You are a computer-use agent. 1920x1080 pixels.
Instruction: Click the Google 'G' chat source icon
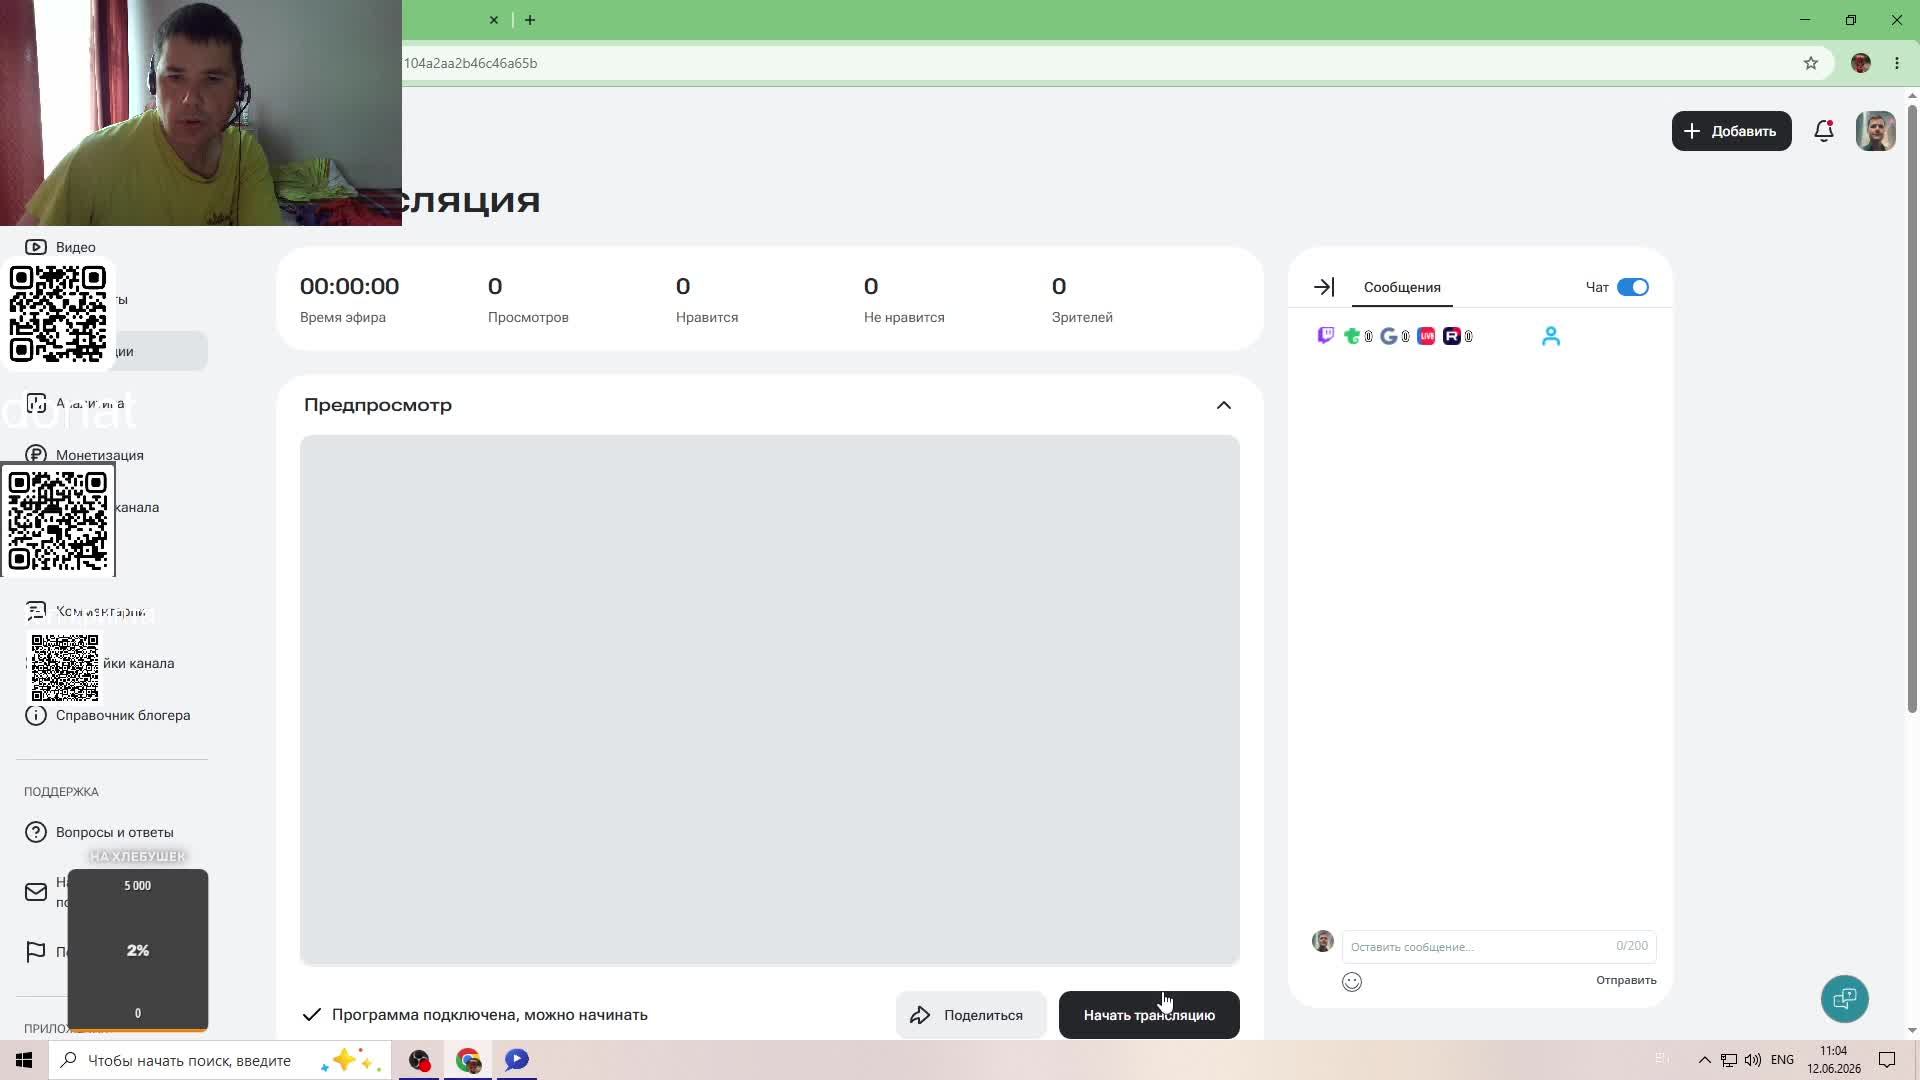tap(1388, 336)
